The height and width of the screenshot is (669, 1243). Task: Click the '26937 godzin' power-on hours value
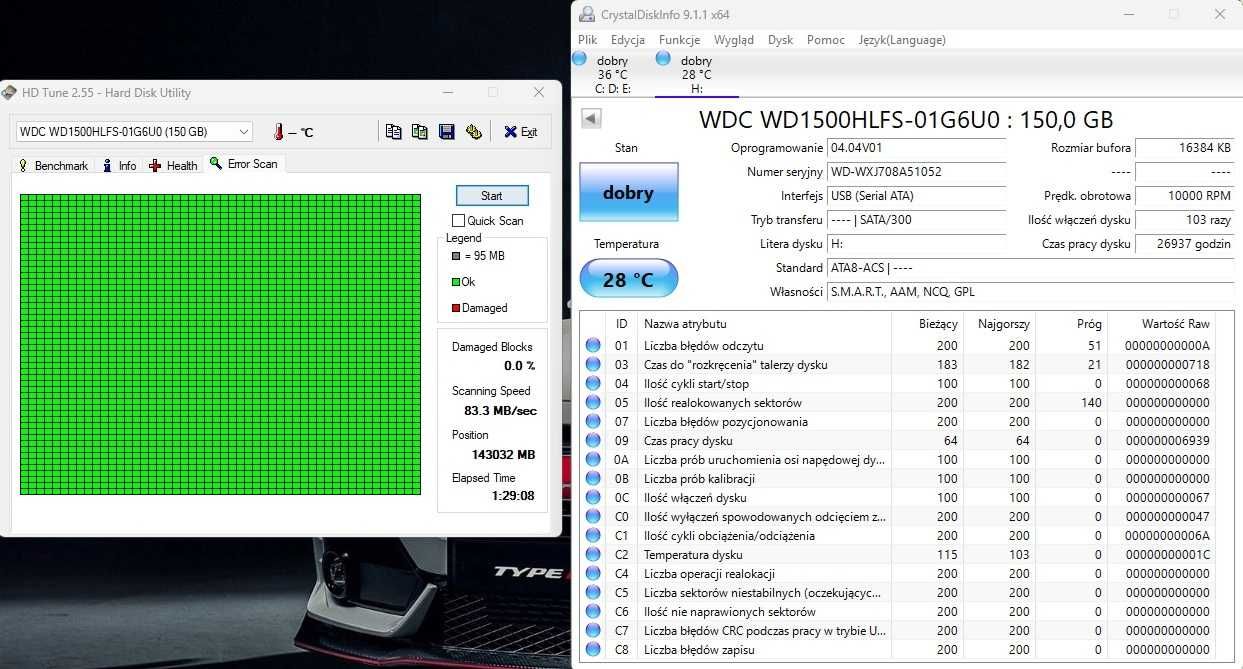pyautogui.click(x=1185, y=244)
